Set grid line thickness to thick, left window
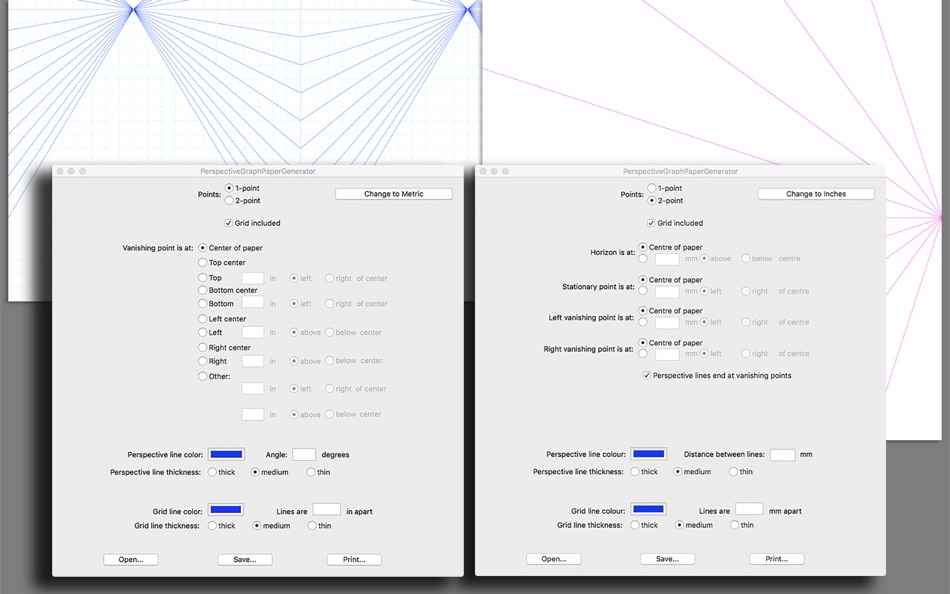The height and width of the screenshot is (594, 950). tap(213, 526)
